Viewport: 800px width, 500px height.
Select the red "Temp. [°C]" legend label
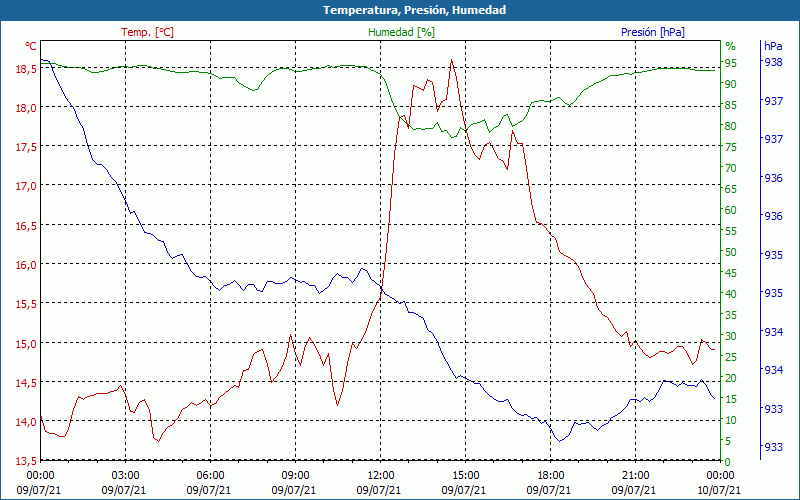pos(147,32)
